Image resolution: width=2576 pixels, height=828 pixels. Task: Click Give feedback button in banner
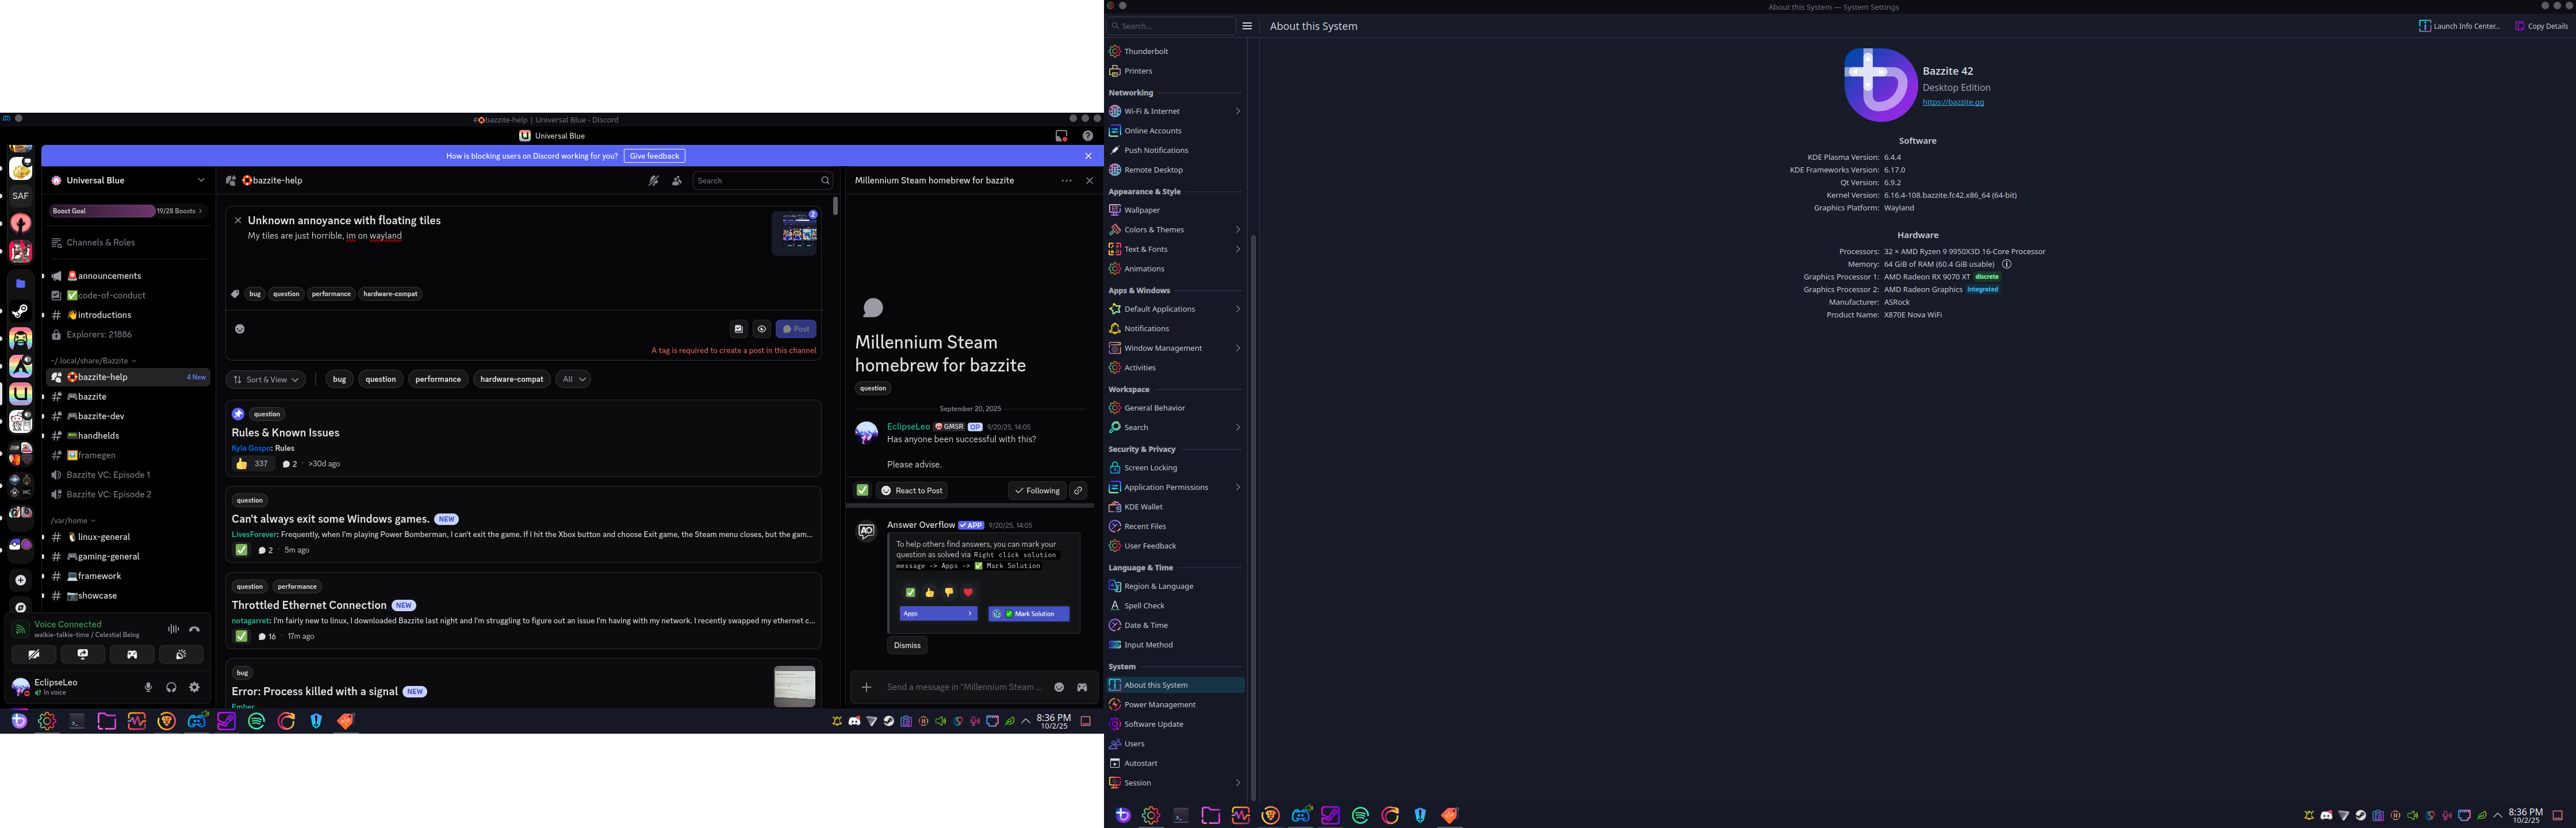click(x=654, y=156)
